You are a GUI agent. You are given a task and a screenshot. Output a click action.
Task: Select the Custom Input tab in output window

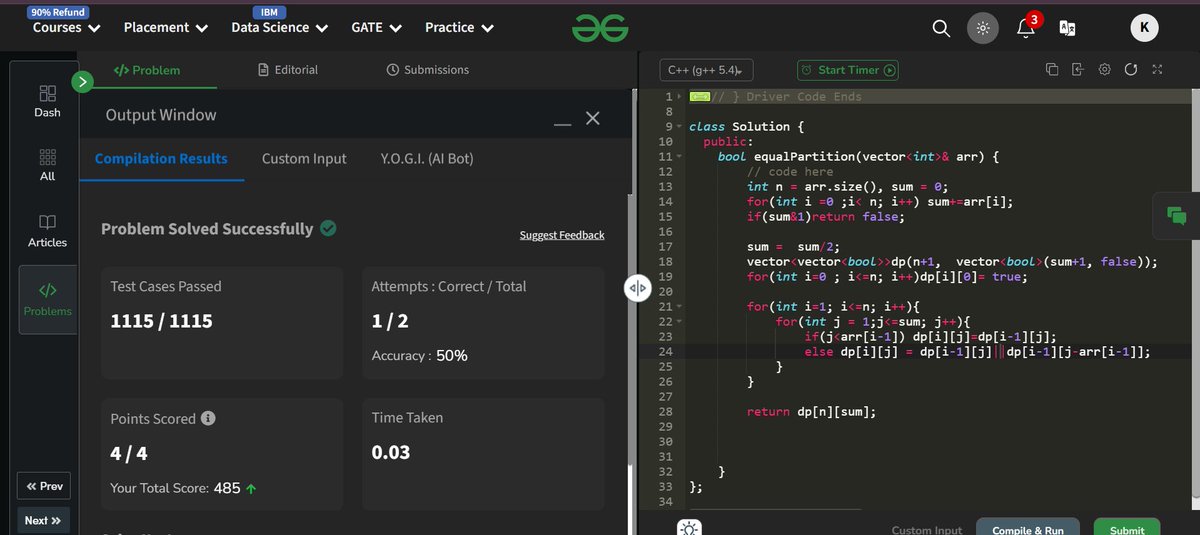[x=304, y=158]
